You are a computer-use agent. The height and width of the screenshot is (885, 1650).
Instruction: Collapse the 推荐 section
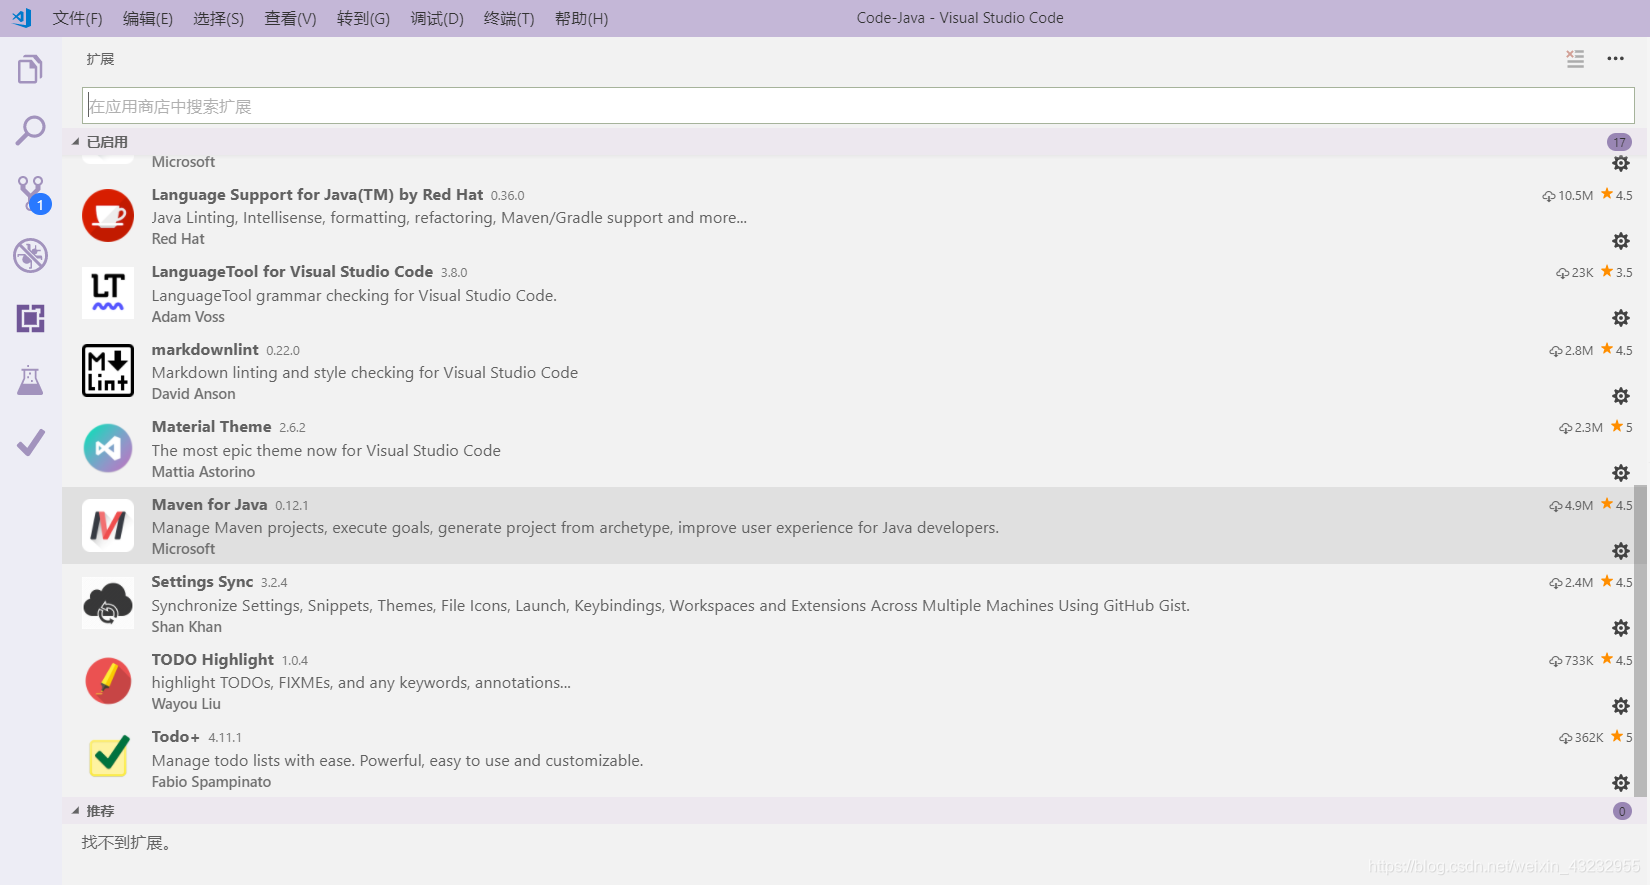pos(75,811)
